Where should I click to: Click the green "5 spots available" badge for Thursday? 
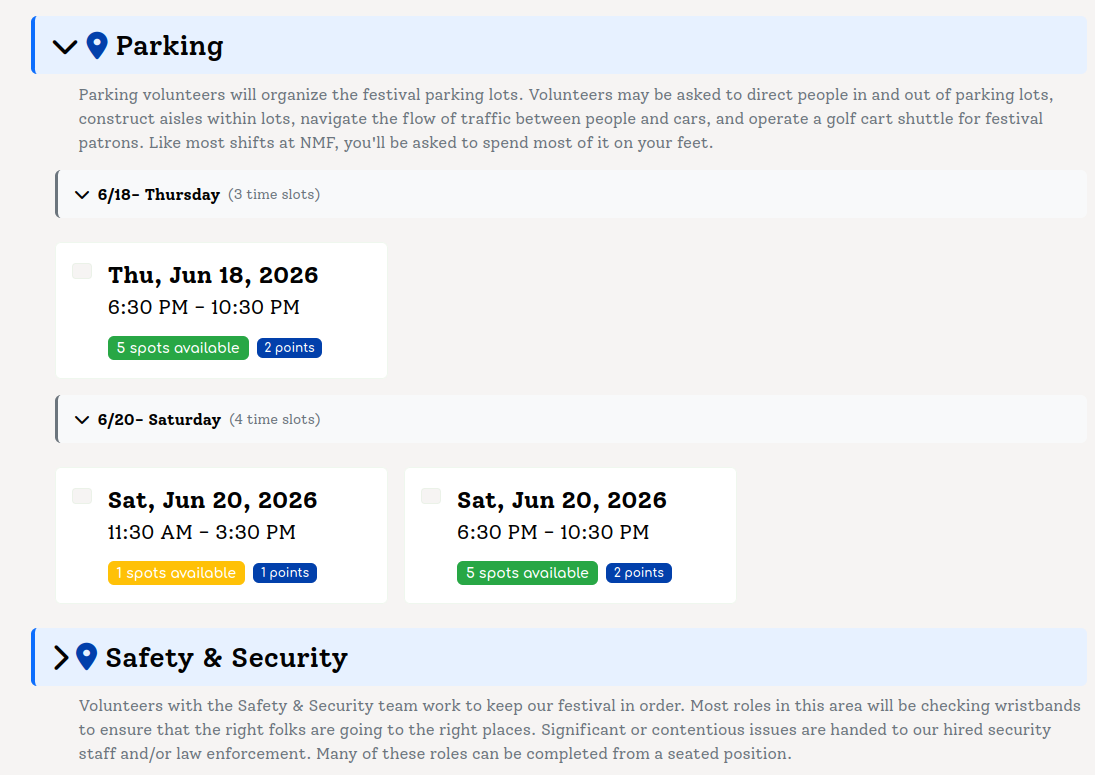click(x=178, y=347)
